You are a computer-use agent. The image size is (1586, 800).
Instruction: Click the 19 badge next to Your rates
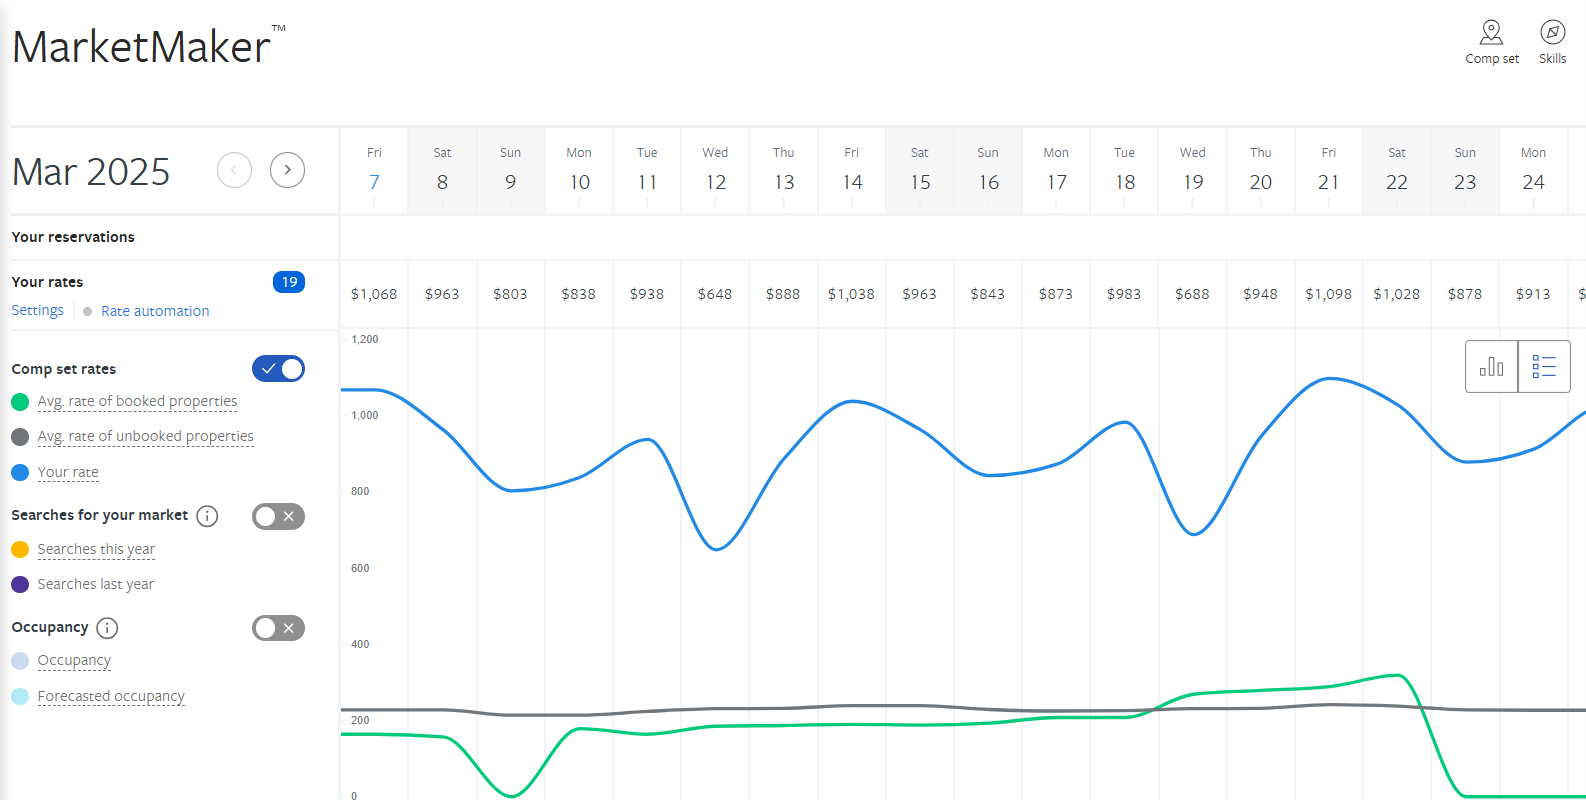[x=289, y=282]
